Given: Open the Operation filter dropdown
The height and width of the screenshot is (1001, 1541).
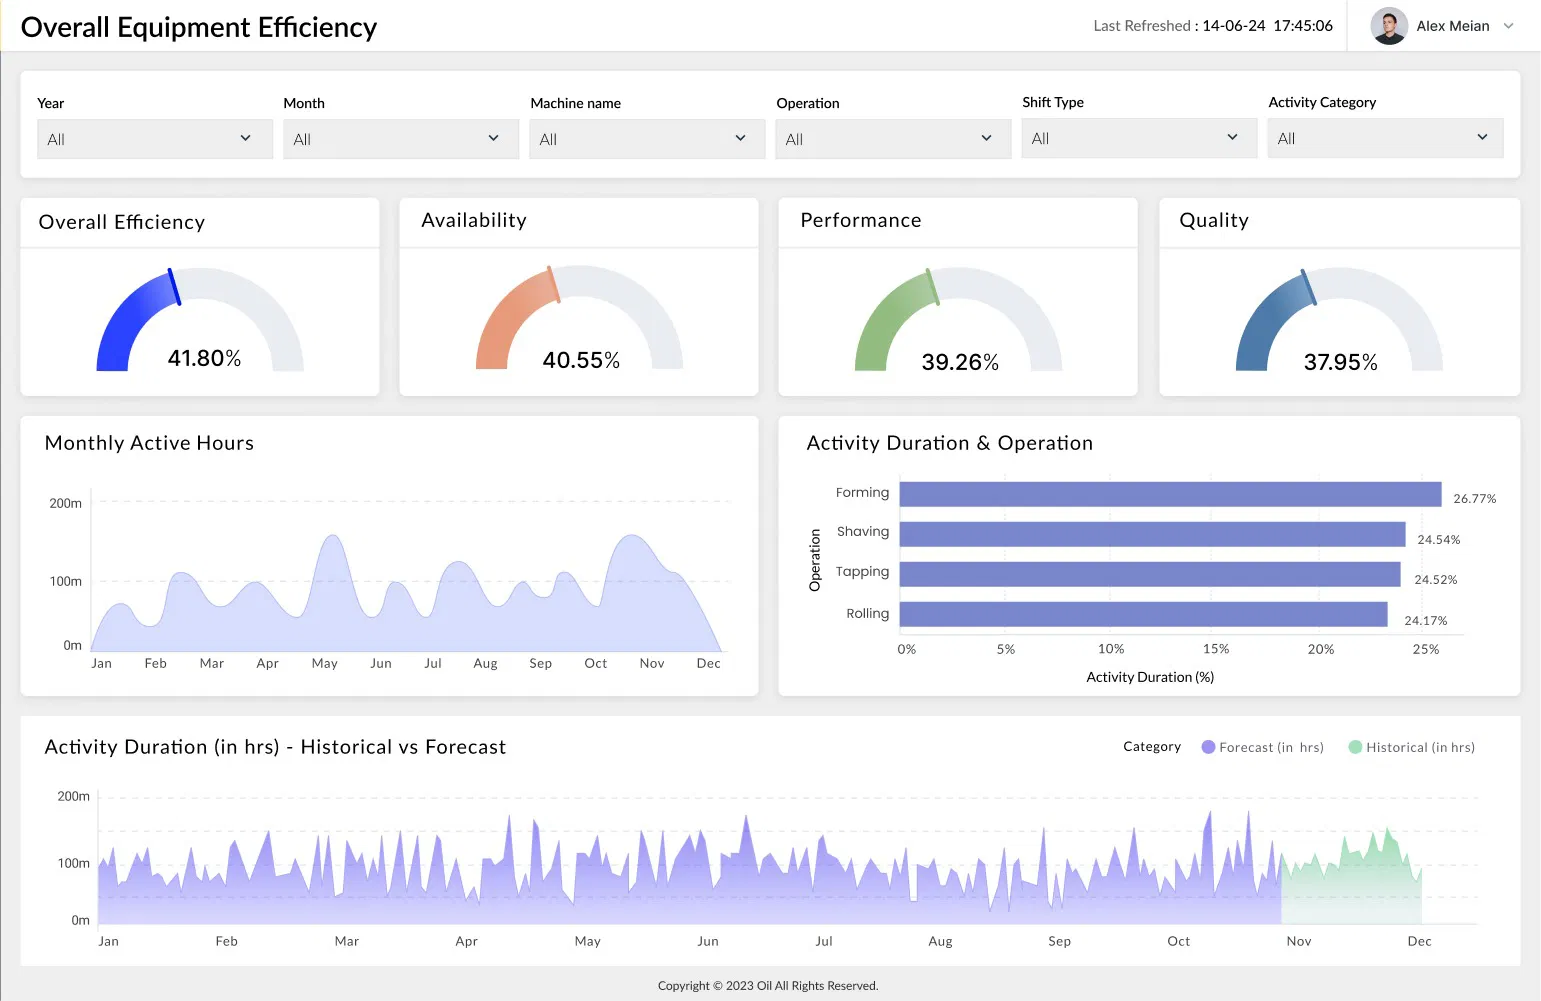Looking at the screenshot, I should [x=892, y=139].
